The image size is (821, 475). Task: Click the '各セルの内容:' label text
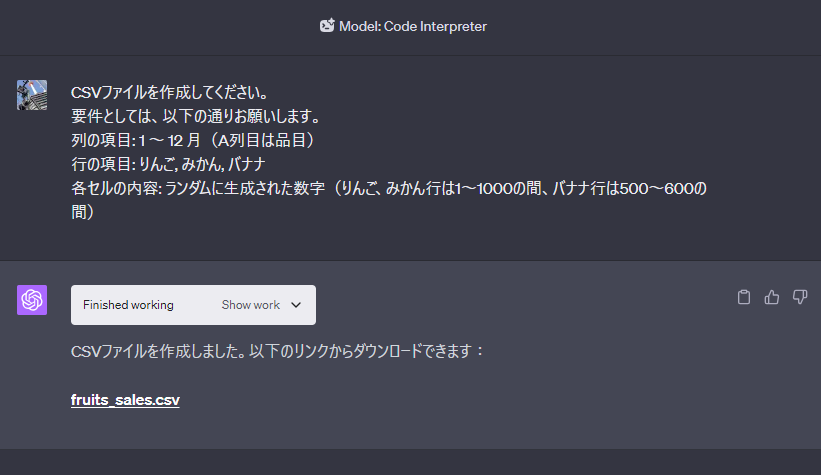pos(117,189)
